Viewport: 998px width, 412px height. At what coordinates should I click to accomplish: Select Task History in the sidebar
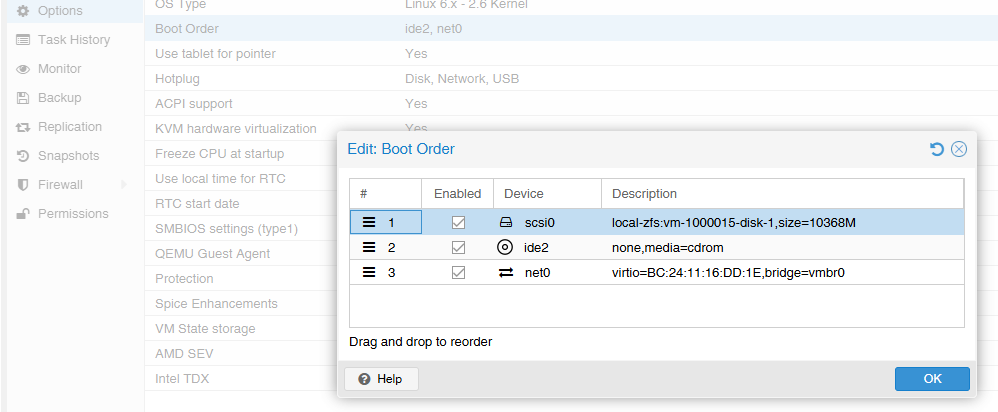click(72, 39)
